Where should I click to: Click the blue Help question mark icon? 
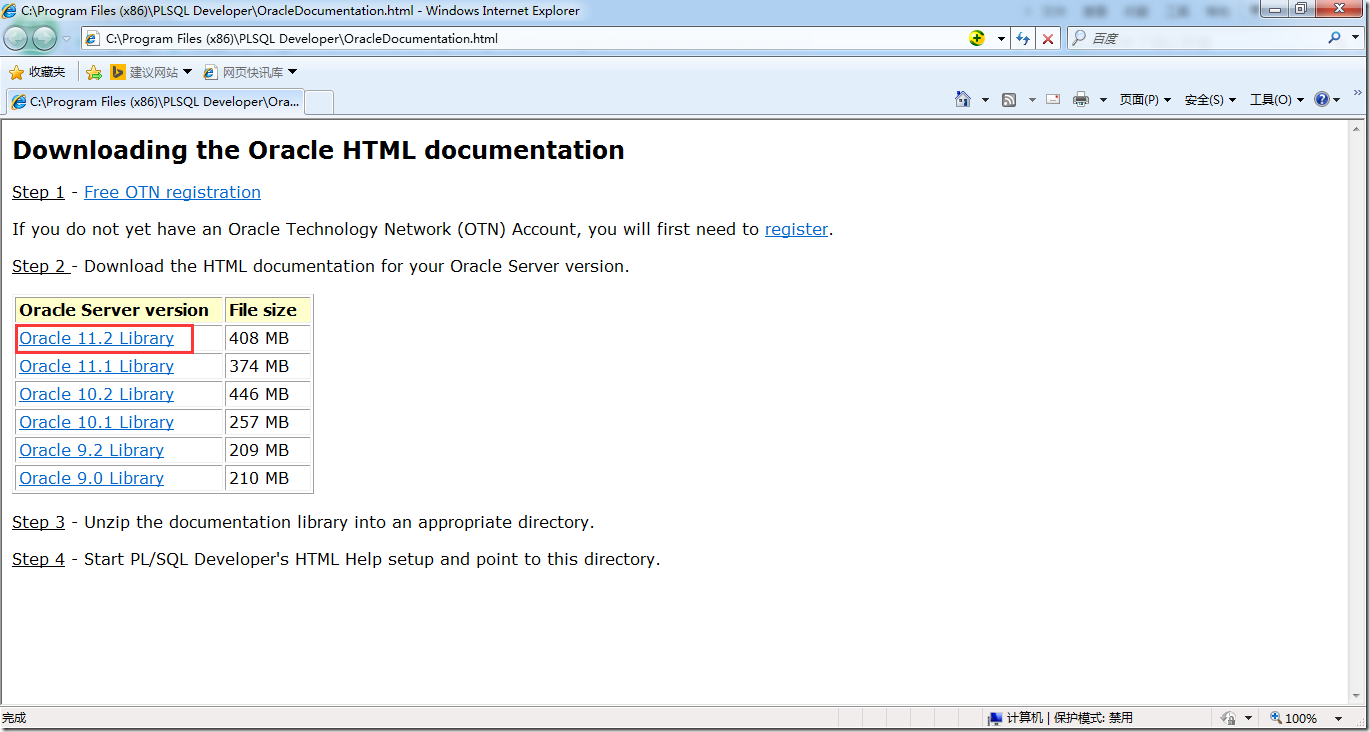[1322, 99]
